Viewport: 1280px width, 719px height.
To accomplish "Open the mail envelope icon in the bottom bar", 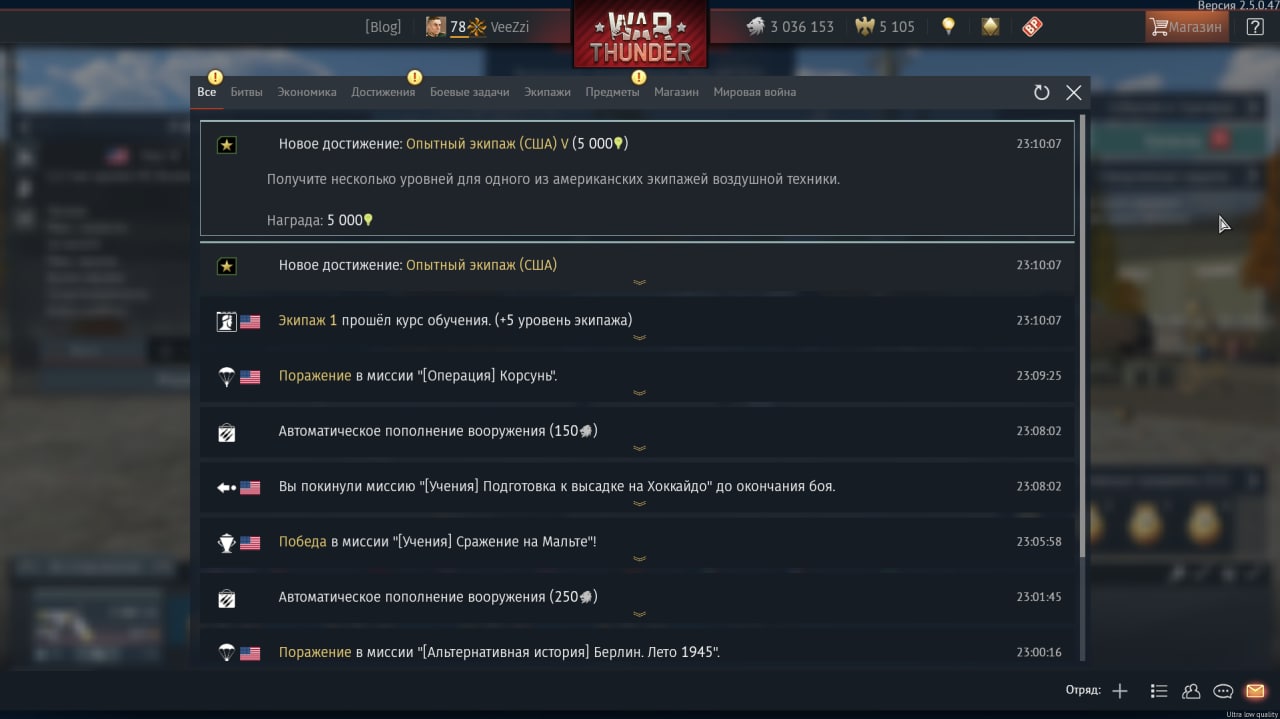I will [1254, 691].
